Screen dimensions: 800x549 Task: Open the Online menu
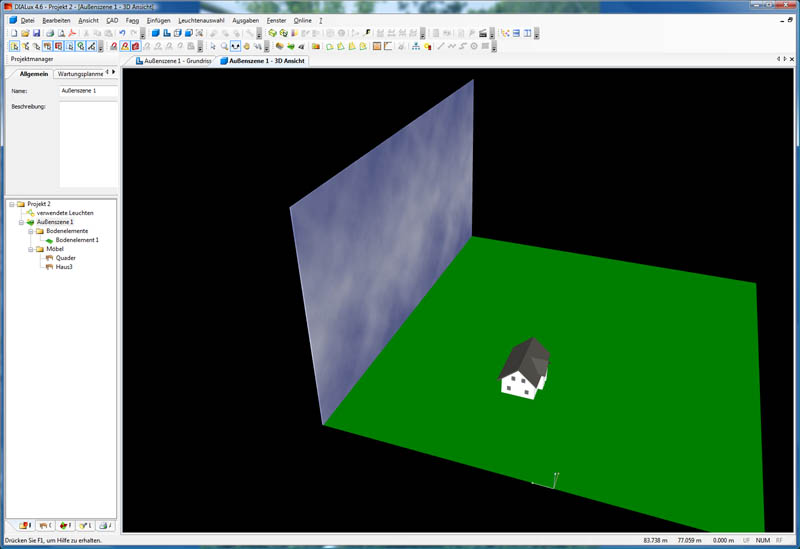click(303, 20)
